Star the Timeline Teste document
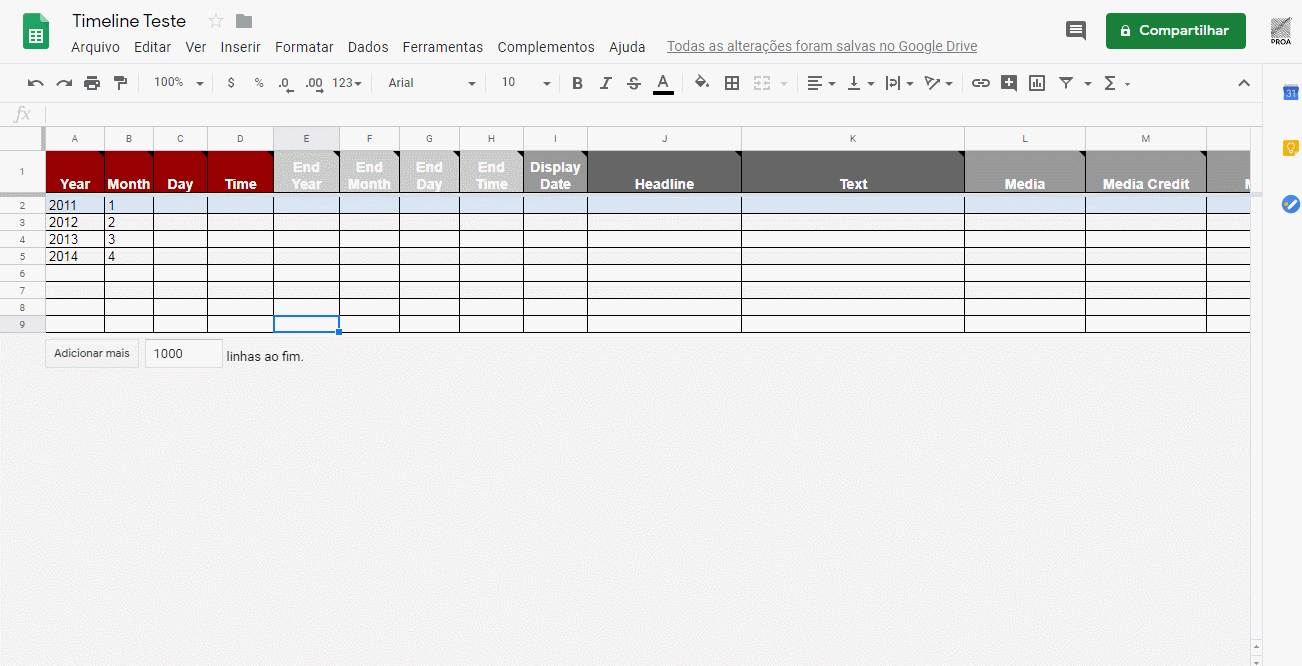This screenshot has width=1302, height=666. [x=216, y=21]
